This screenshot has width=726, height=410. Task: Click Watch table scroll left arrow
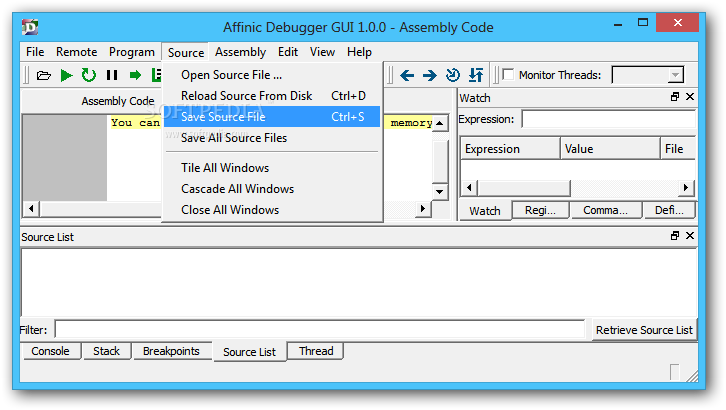coord(469,187)
